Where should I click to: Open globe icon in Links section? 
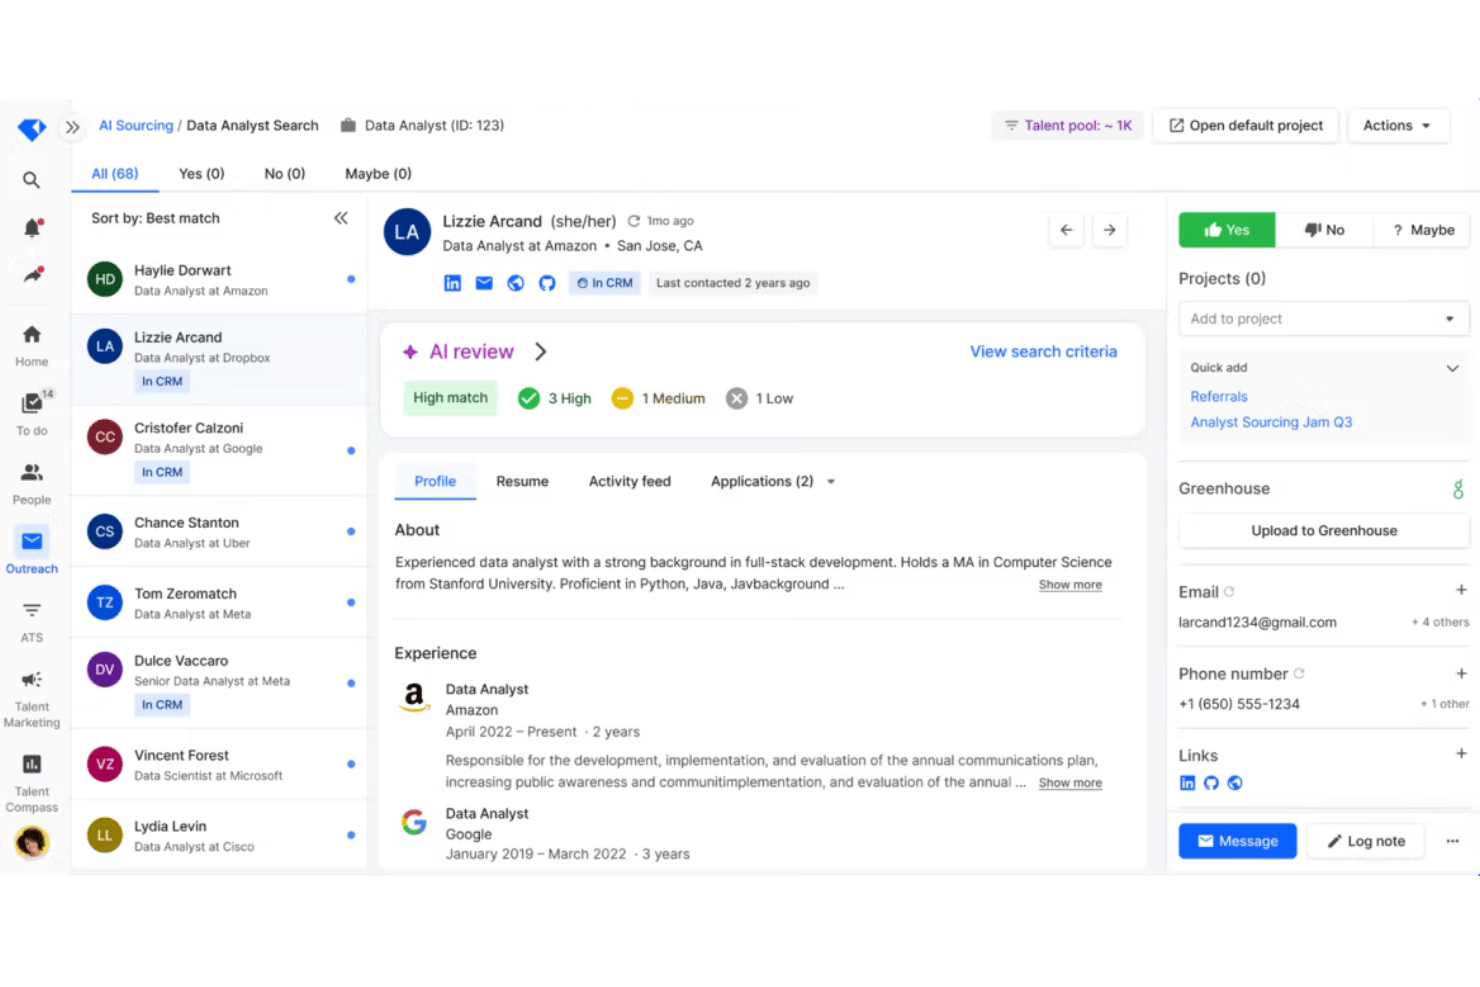point(1235,783)
